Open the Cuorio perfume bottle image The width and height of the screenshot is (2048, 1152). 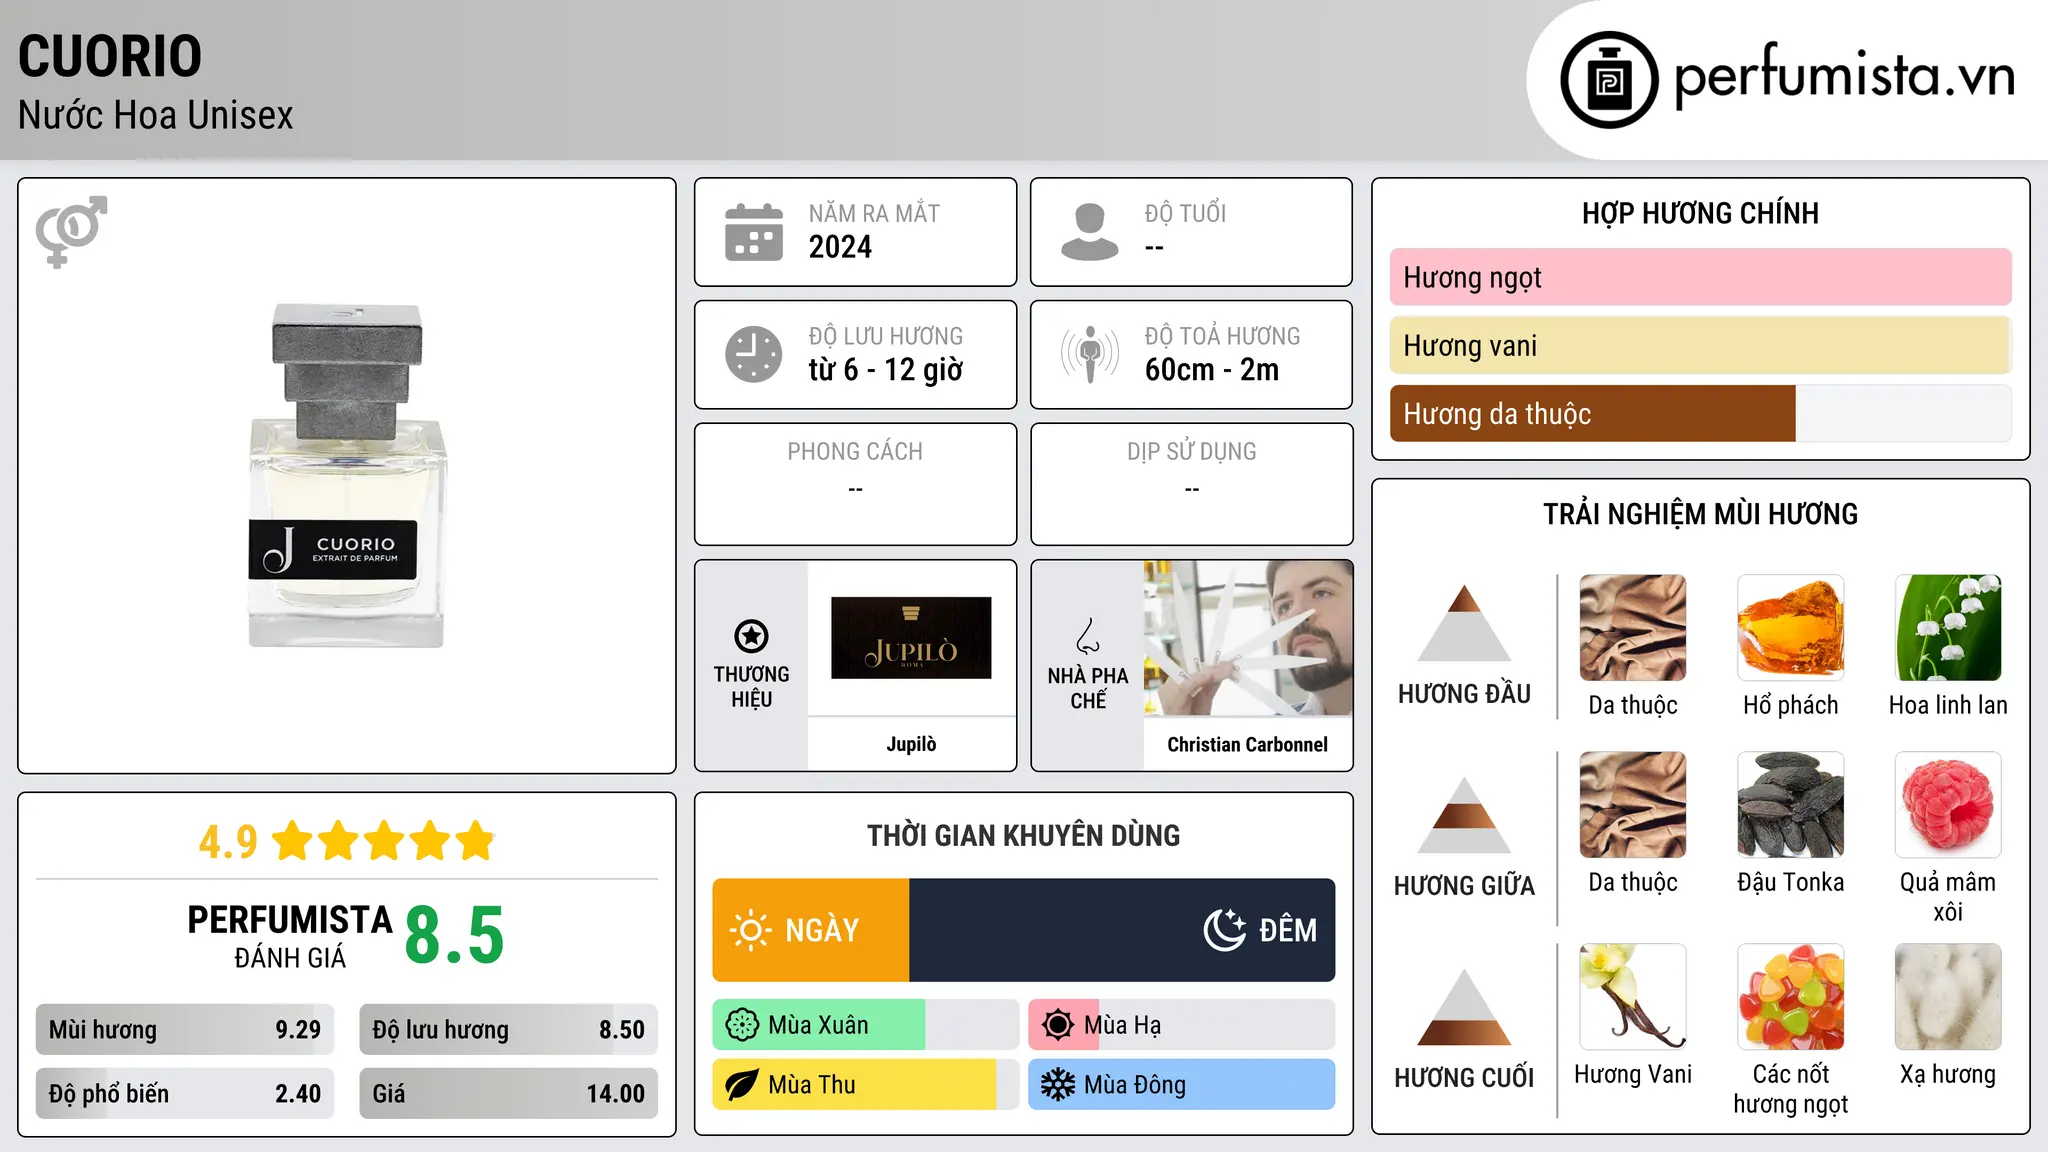pyautogui.click(x=346, y=476)
